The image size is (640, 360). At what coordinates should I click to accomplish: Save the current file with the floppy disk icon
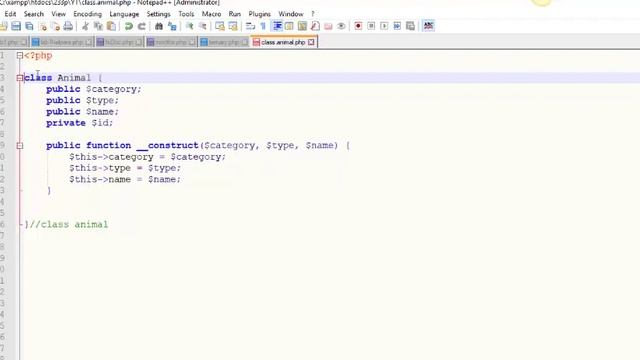click(16, 27)
